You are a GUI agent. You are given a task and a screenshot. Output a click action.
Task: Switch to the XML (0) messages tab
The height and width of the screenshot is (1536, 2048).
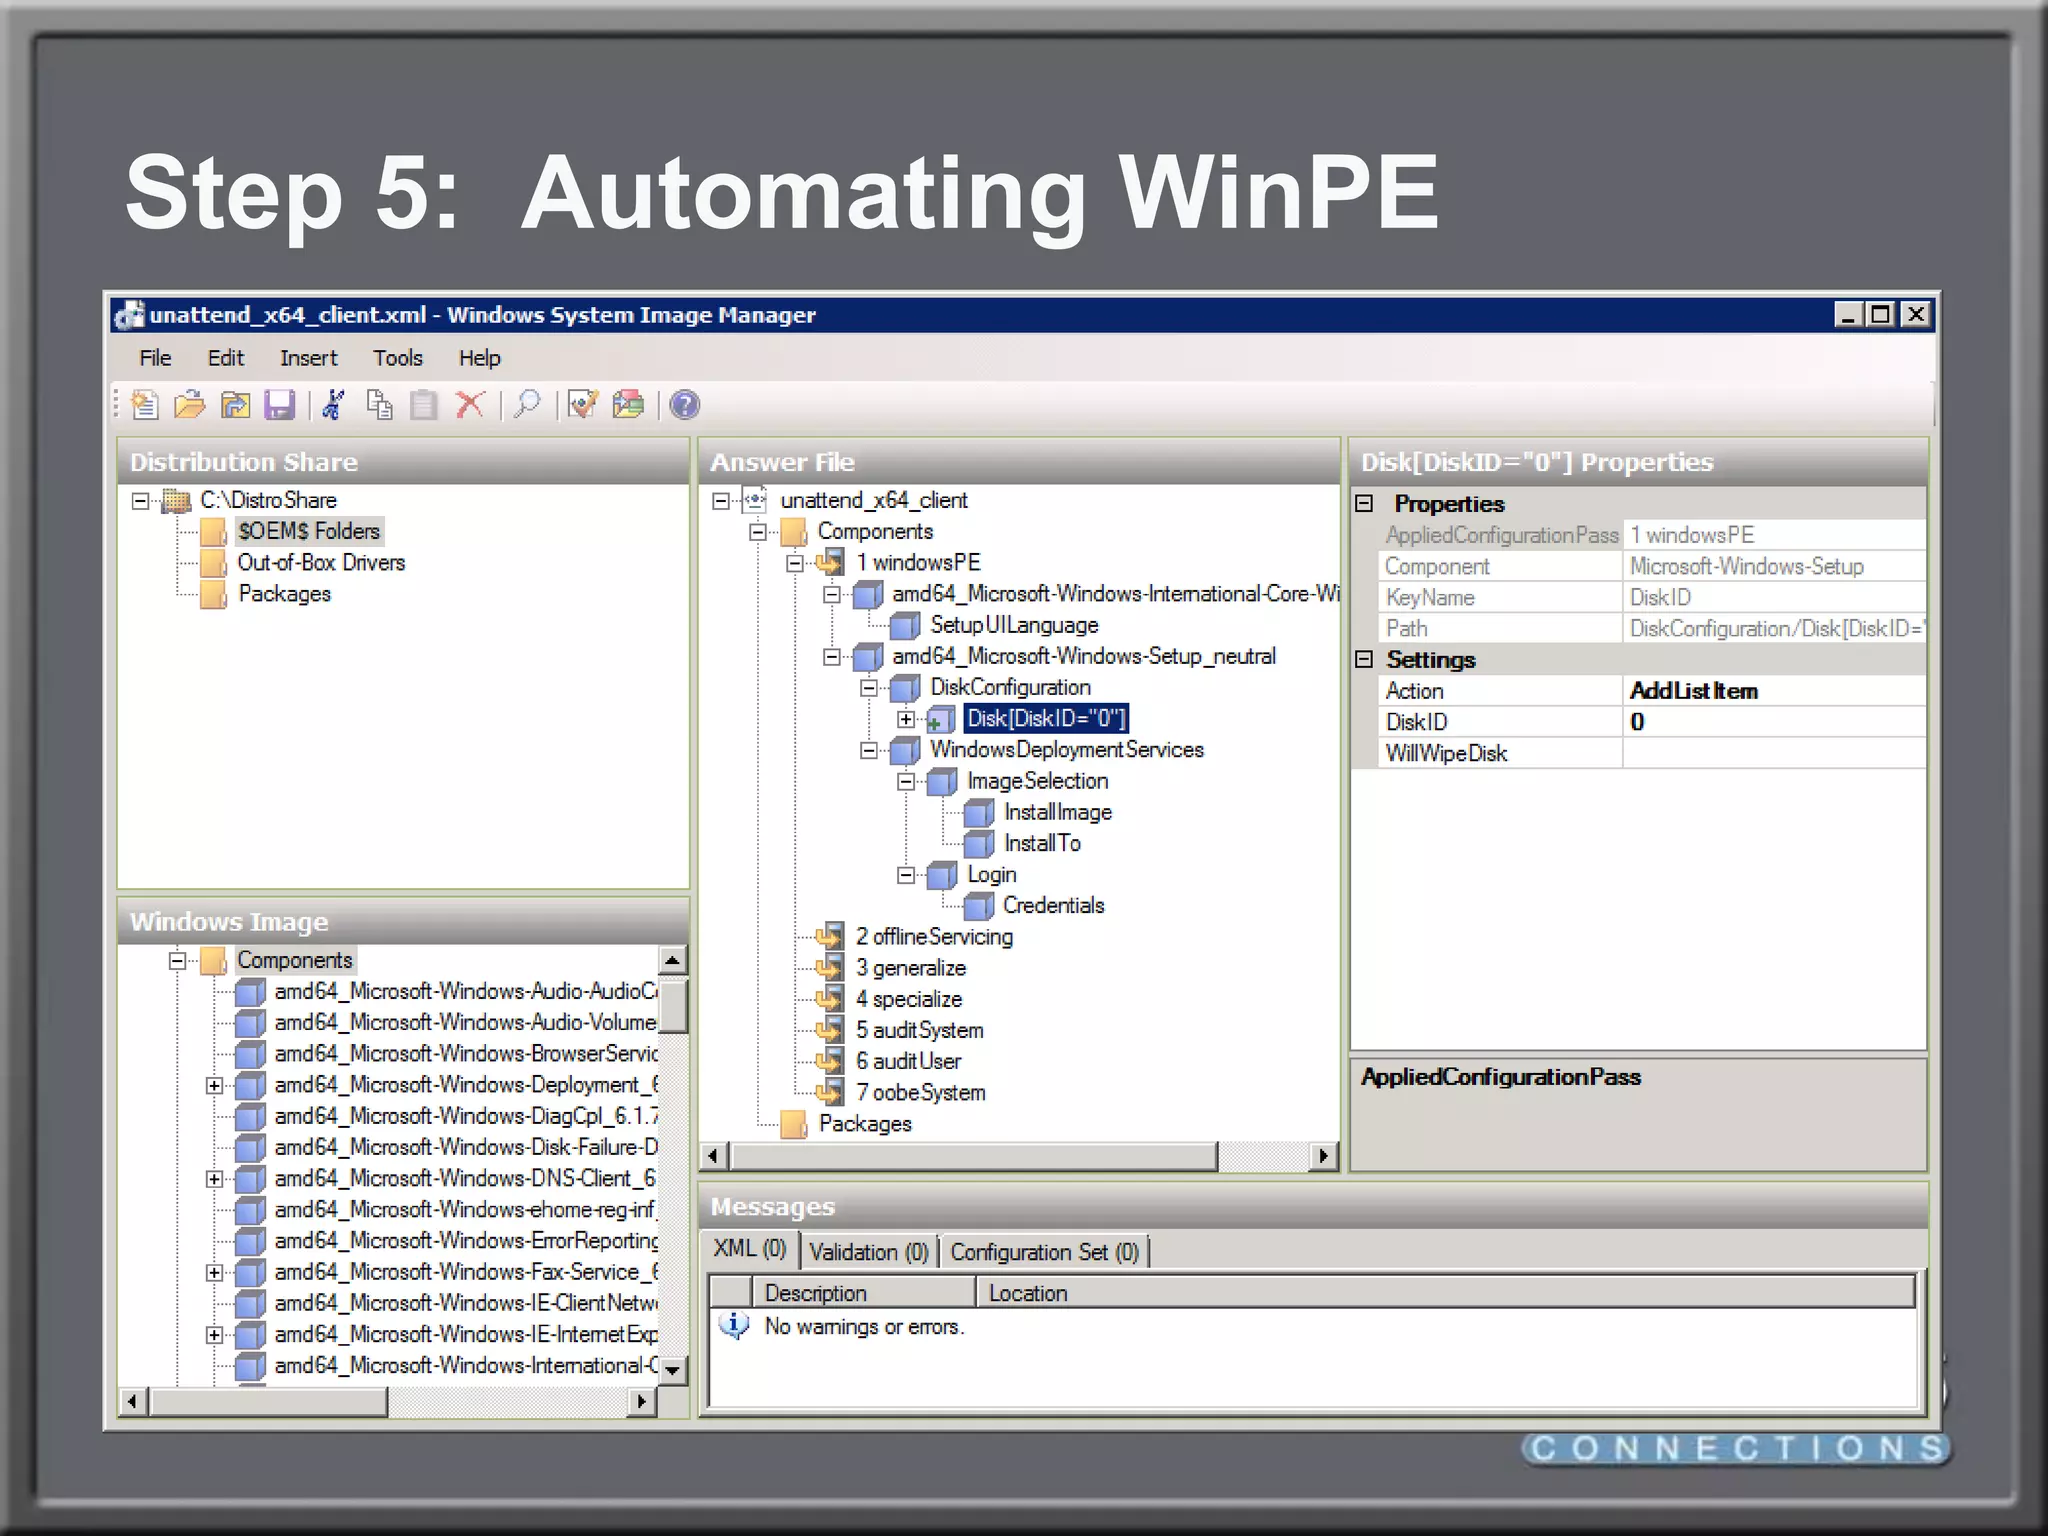tap(750, 1249)
